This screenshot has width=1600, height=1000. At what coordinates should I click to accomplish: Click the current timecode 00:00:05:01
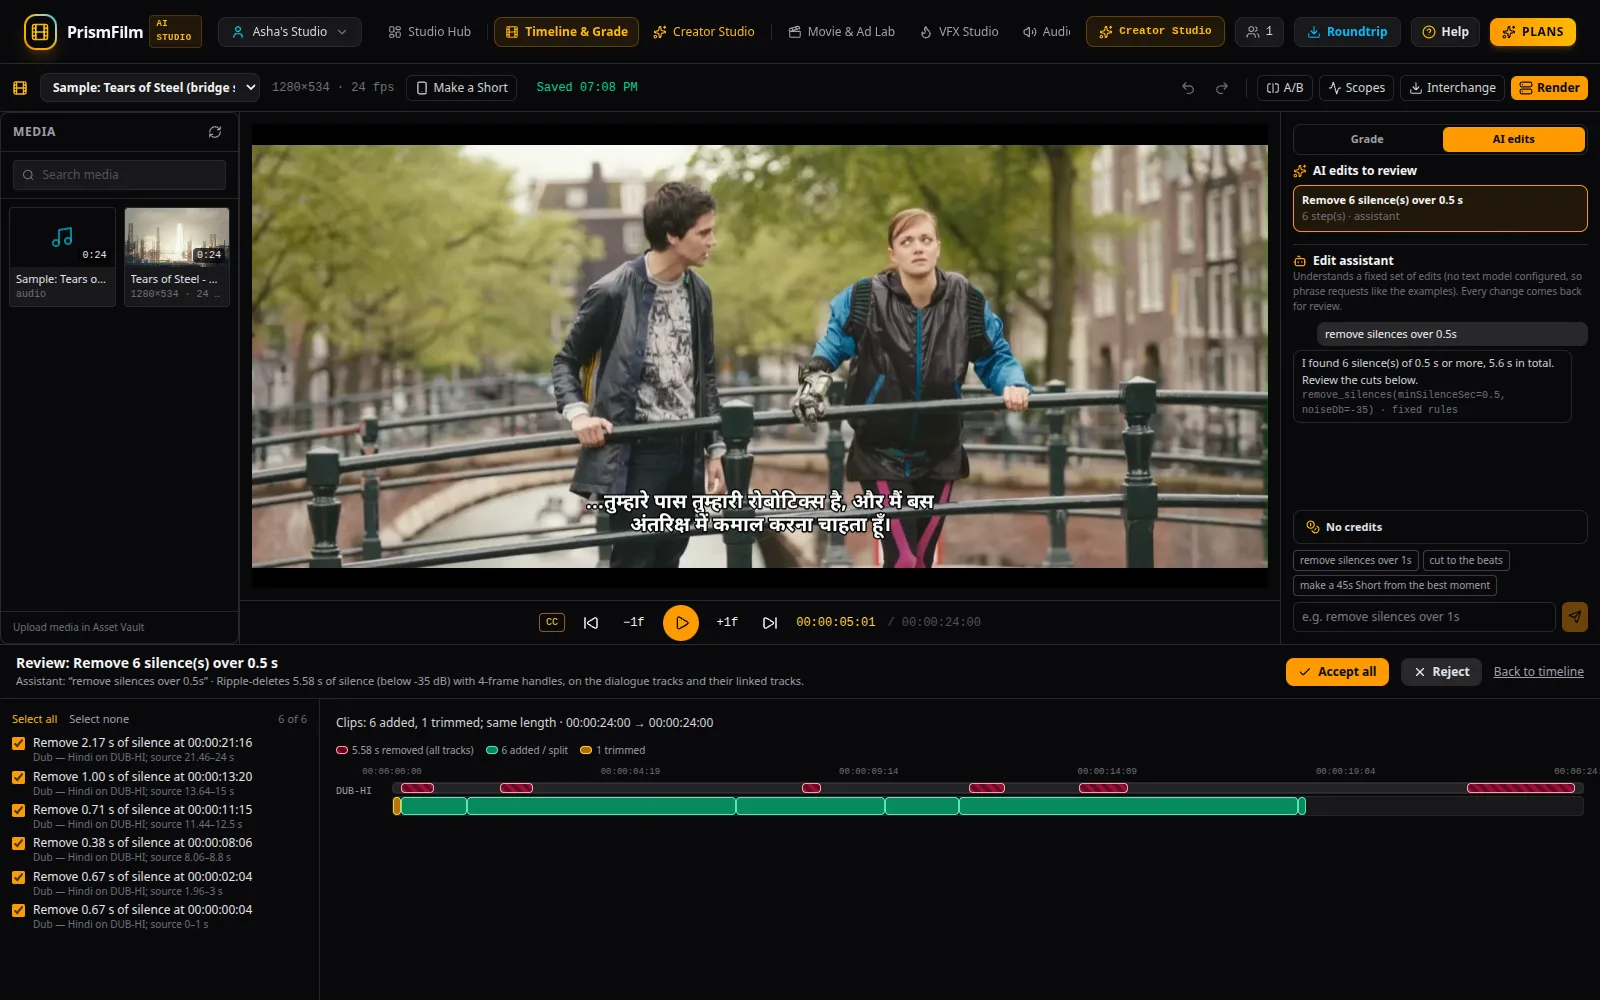(x=835, y=622)
